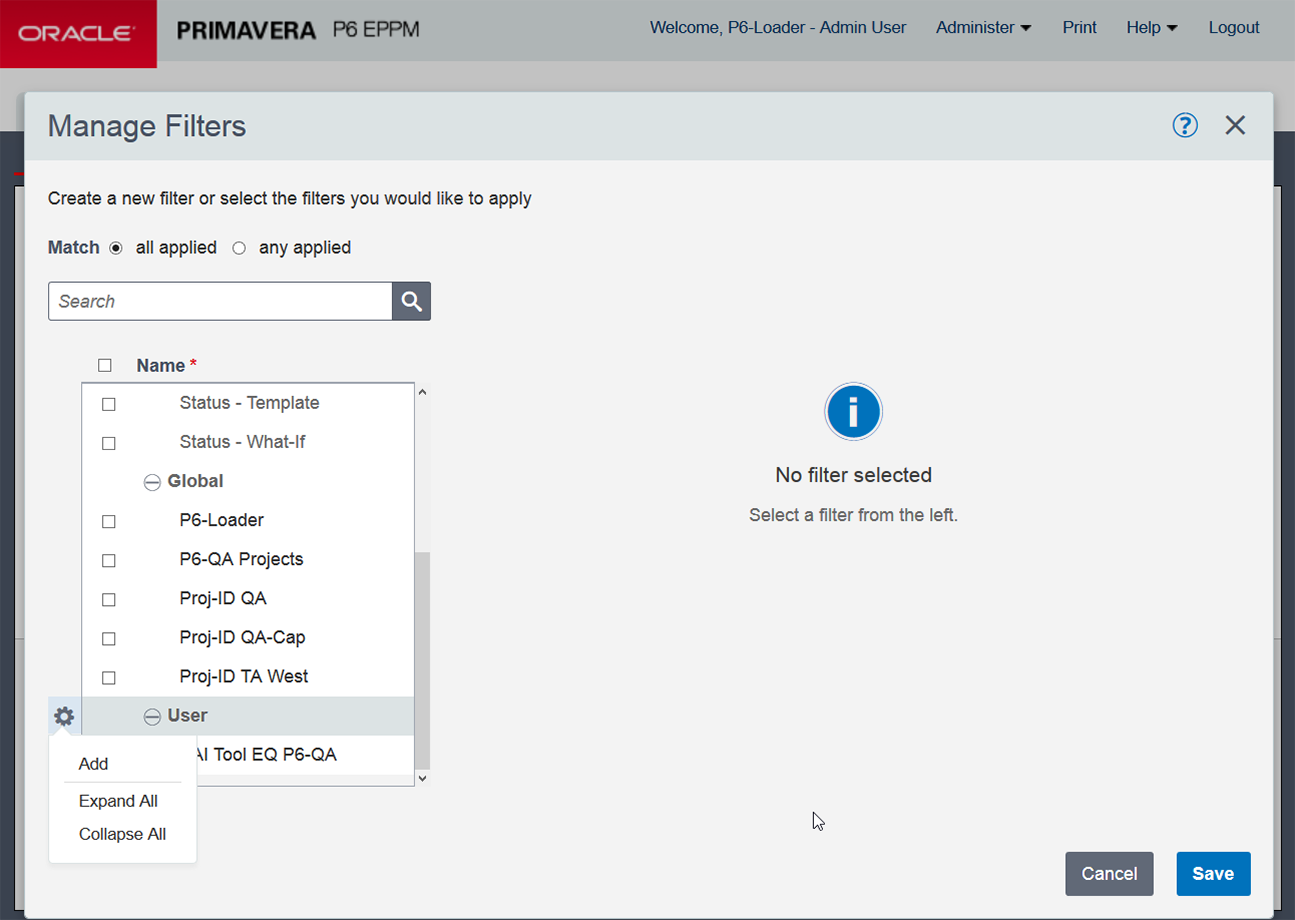The height and width of the screenshot is (920, 1295).
Task: Click into the filter Search field
Action: pyautogui.click(x=220, y=301)
